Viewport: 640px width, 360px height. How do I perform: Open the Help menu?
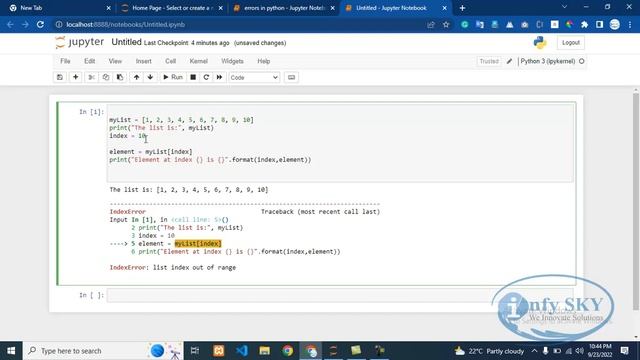(264, 61)
